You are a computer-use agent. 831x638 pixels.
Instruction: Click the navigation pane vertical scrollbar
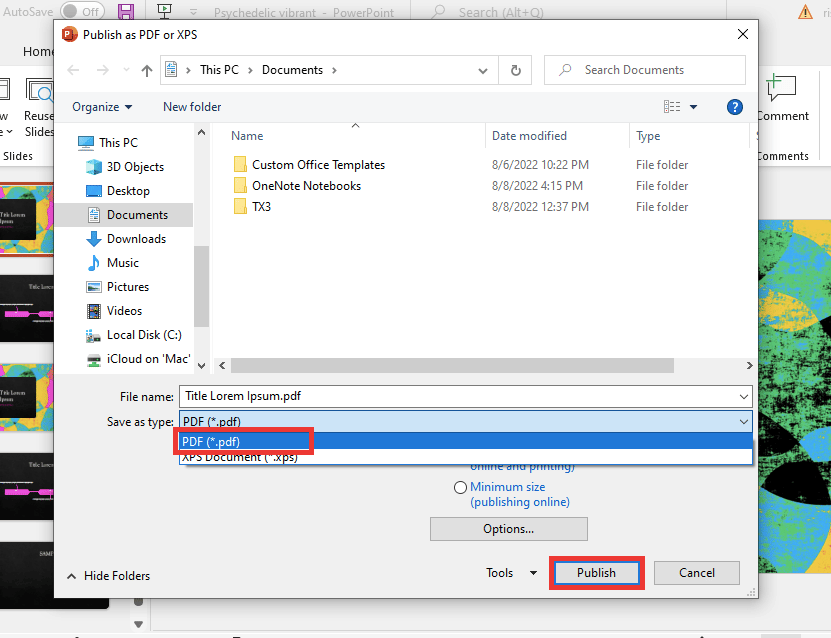point(201,286)
